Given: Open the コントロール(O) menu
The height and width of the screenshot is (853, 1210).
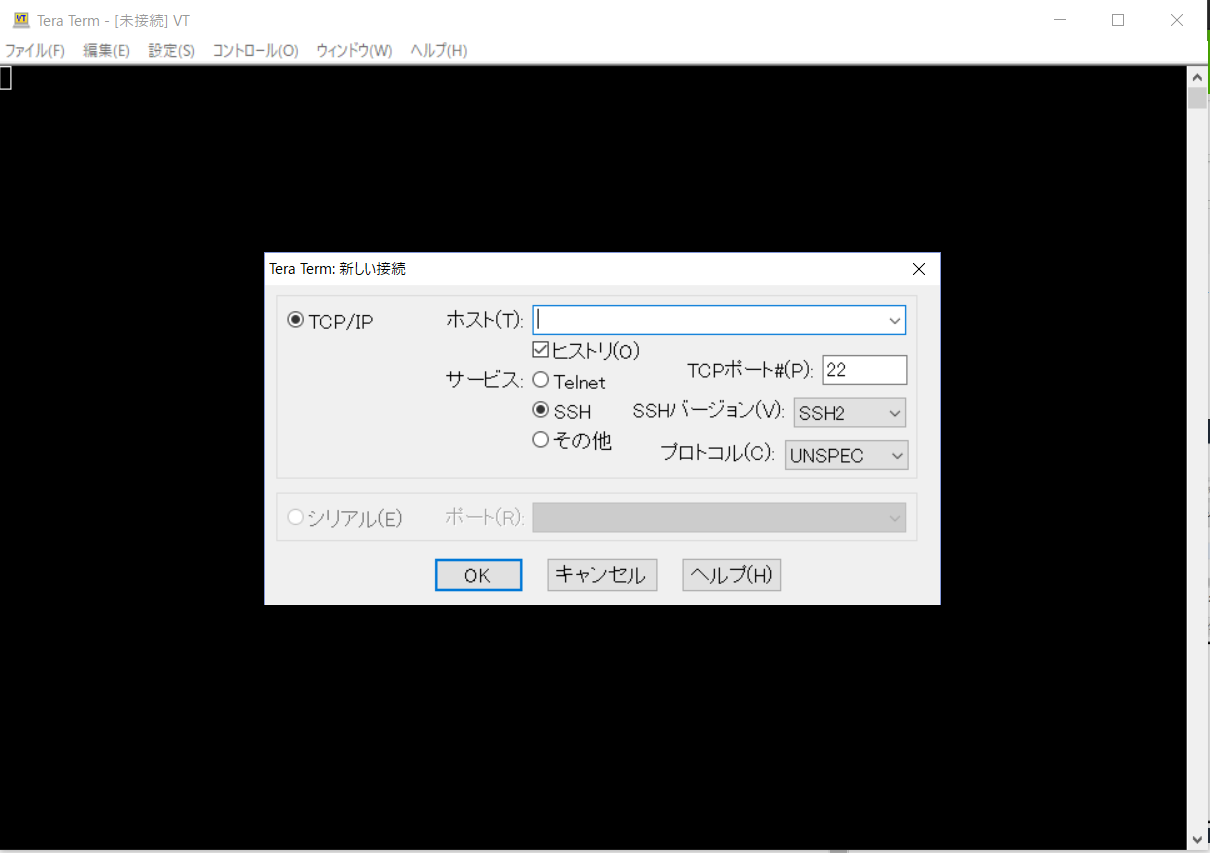Looking at the screenshot, I should point(254,50).
